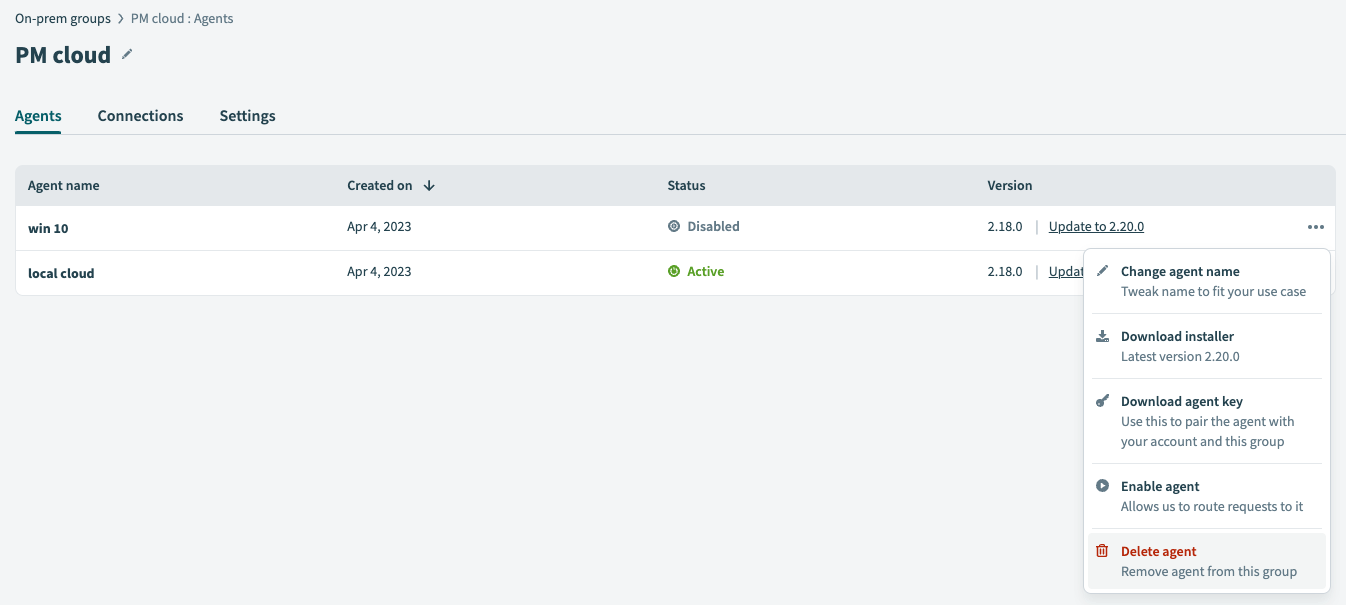
Task: Click Update to 2.20.0 link for win 10
Action: tap(1096, 227)
